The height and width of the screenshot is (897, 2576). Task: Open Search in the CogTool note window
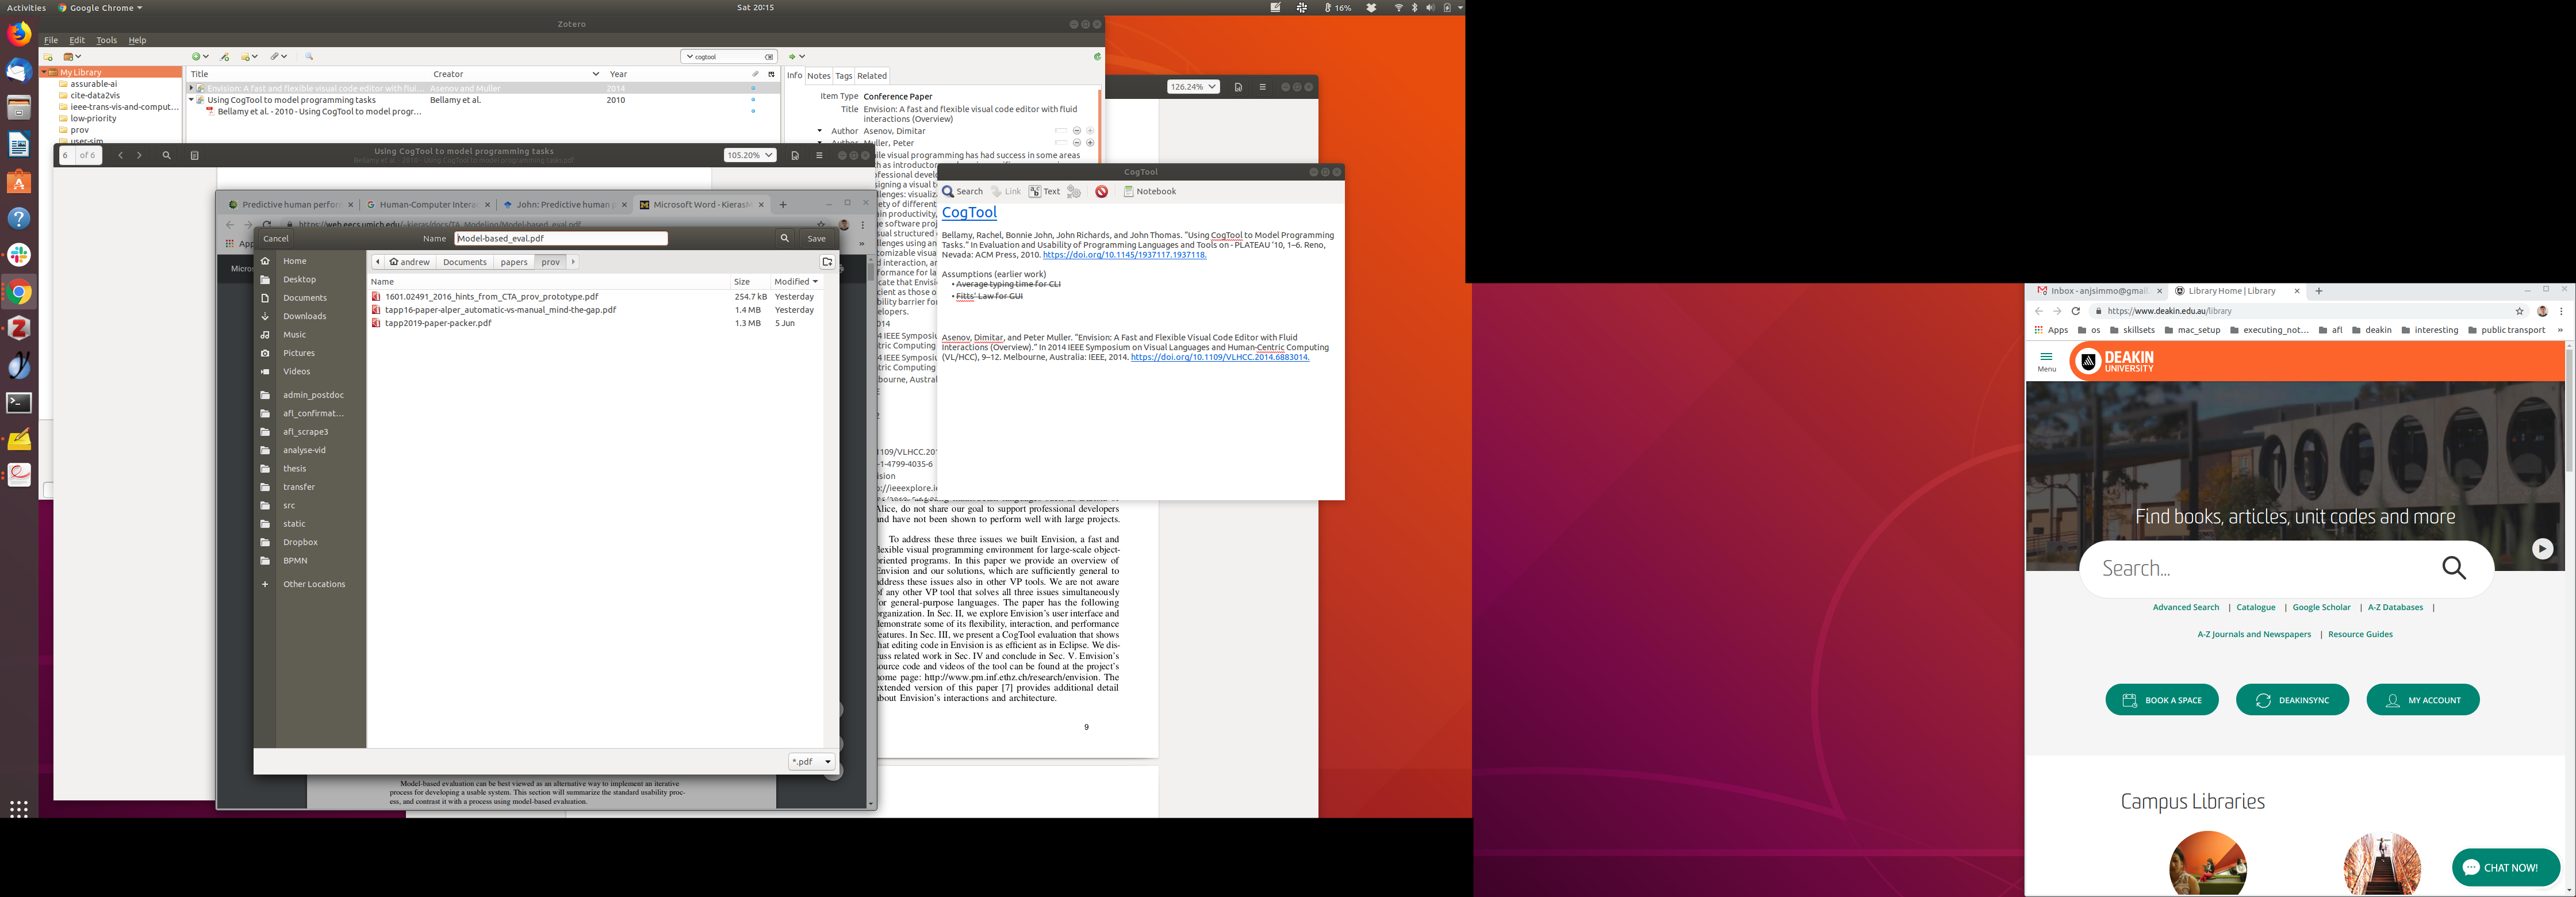[x=962, y=191]
